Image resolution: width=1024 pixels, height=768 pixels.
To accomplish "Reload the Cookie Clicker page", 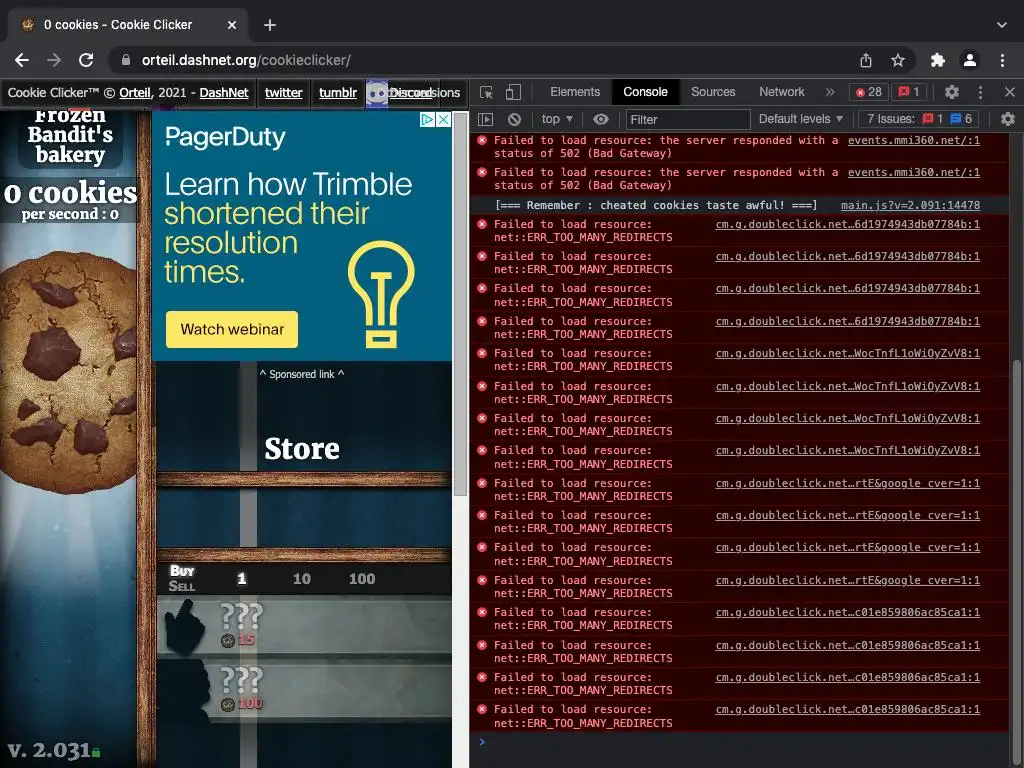I will pyautogui.click(x=86, y=60).
